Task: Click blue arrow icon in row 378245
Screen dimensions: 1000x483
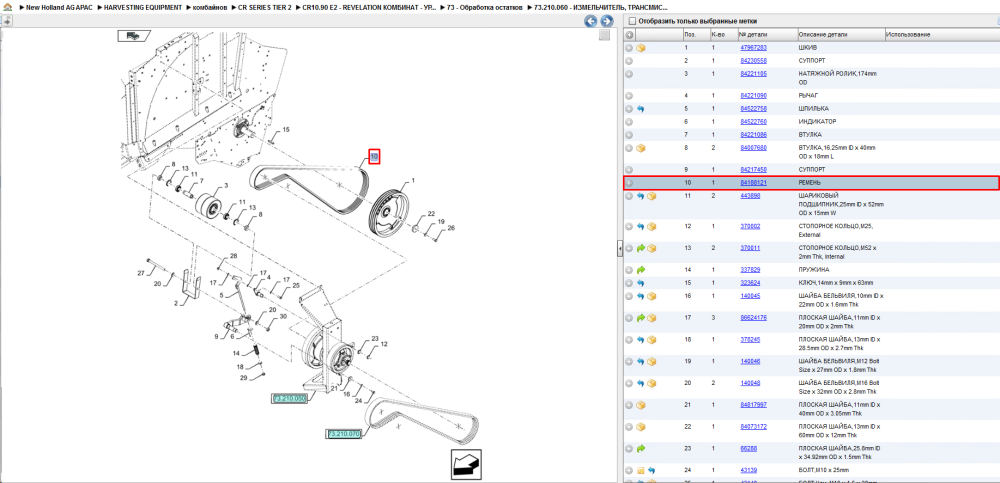Action: (641, 339)
